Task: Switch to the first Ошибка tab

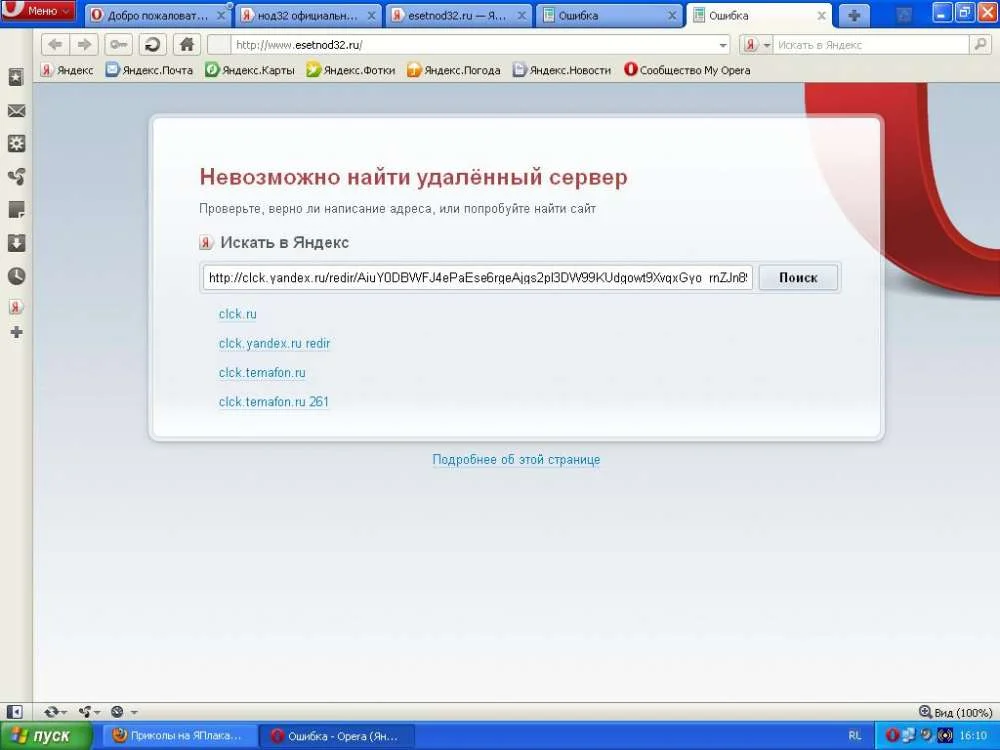Action: [609, 15]
